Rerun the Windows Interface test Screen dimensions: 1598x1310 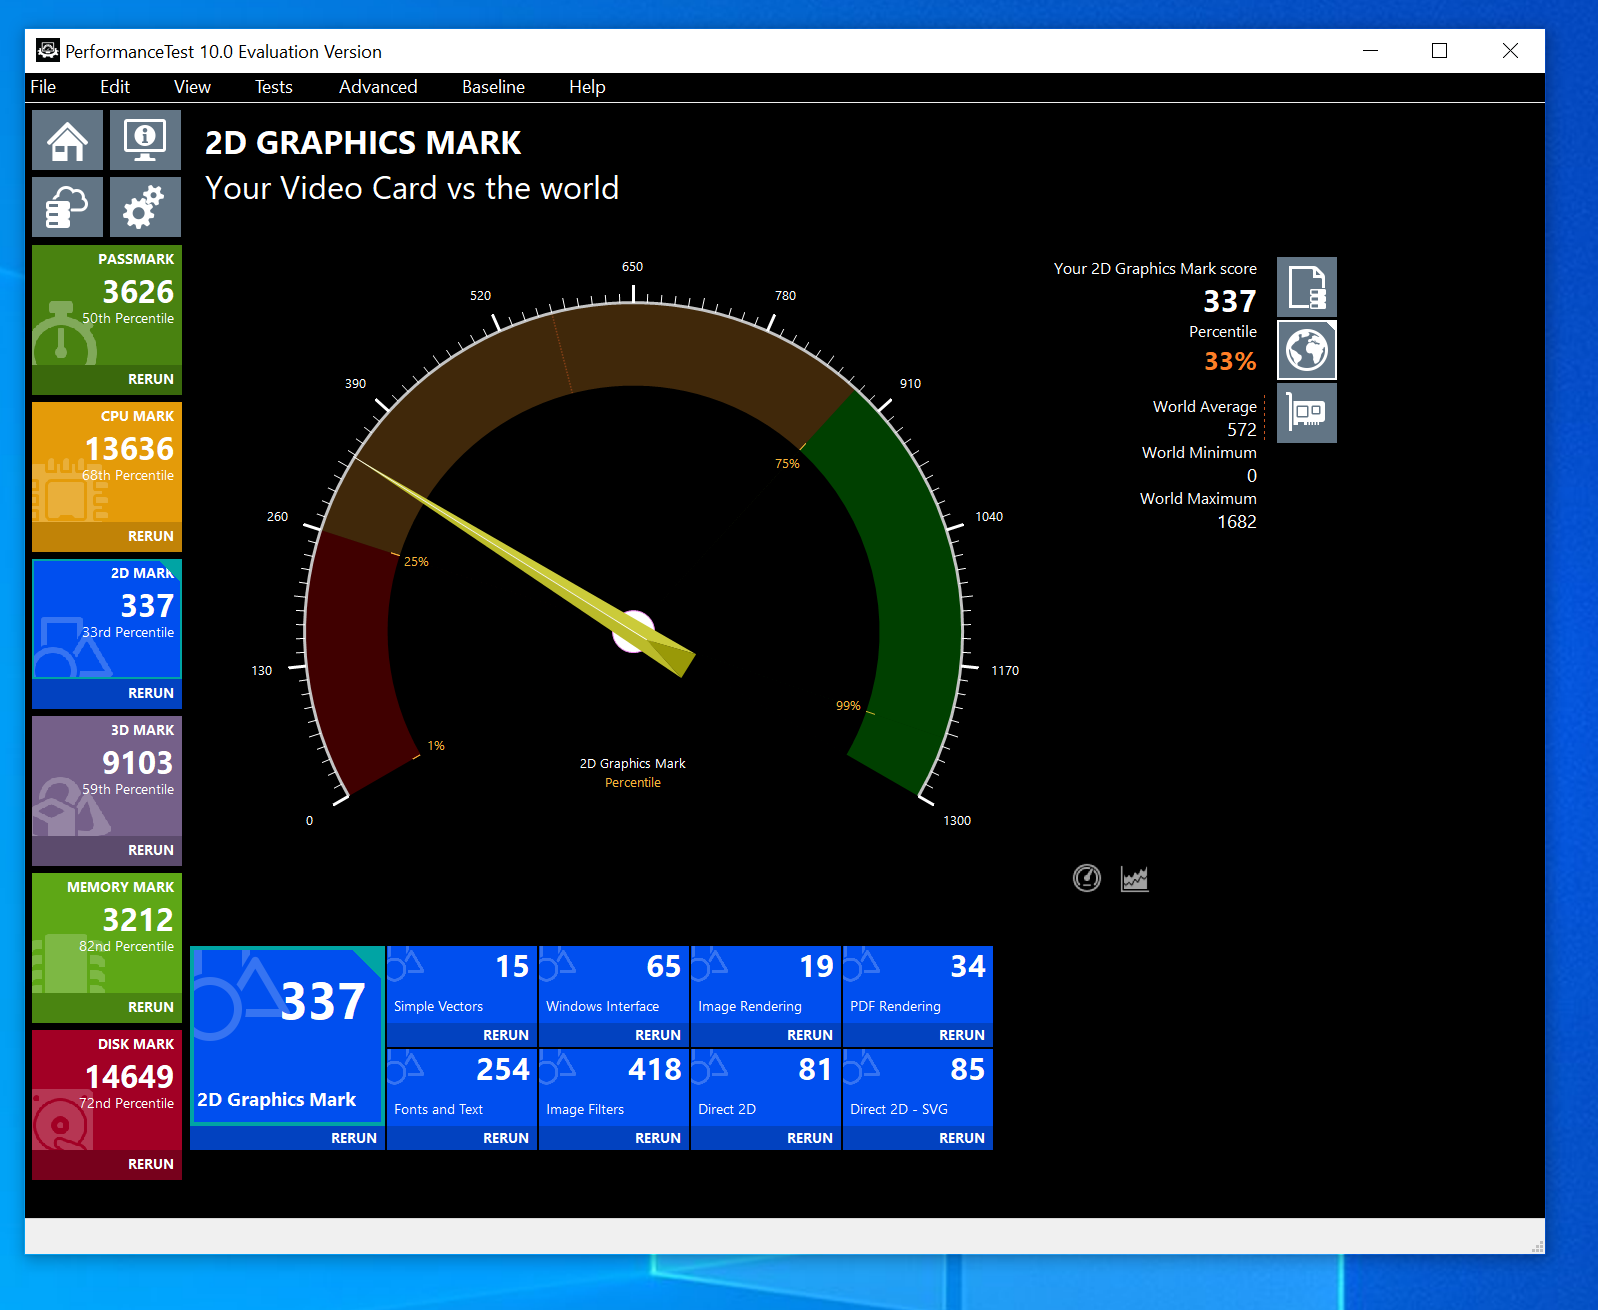[658, 1035]
